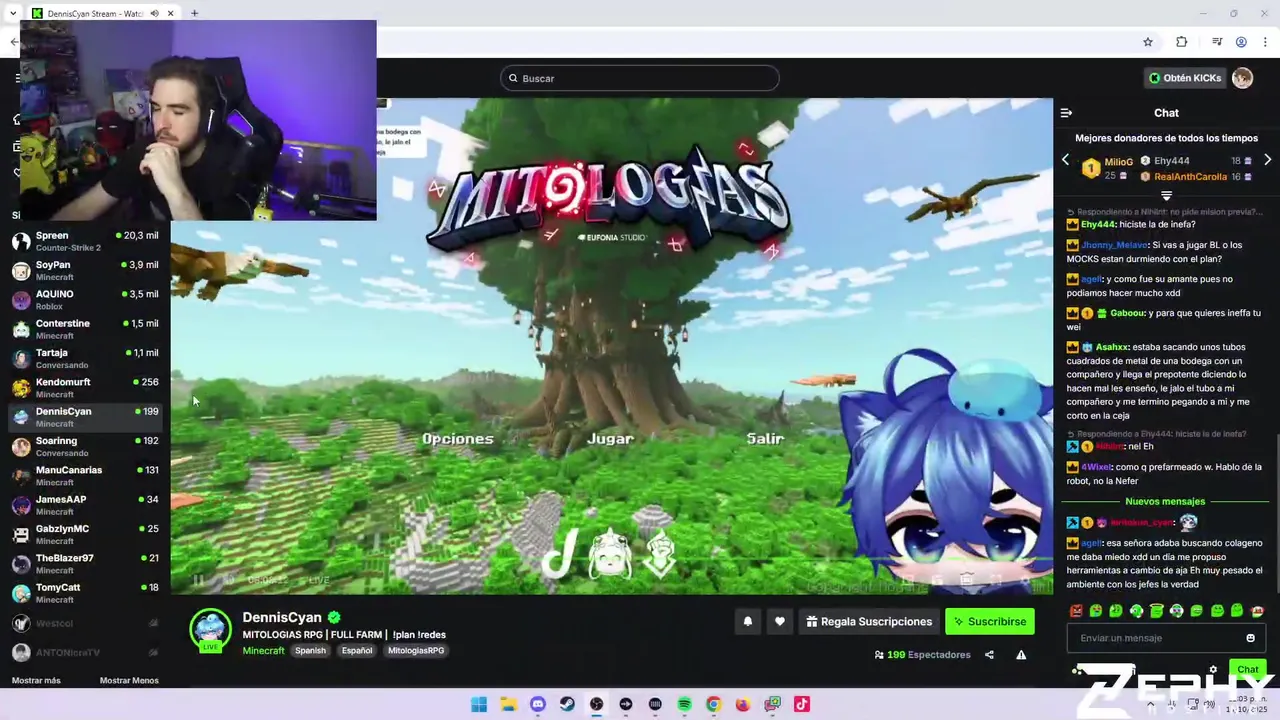Viewport: 1280px width, 720px height.
Task: Open Google Chrome from taskbar
Action: coord(713,704)
